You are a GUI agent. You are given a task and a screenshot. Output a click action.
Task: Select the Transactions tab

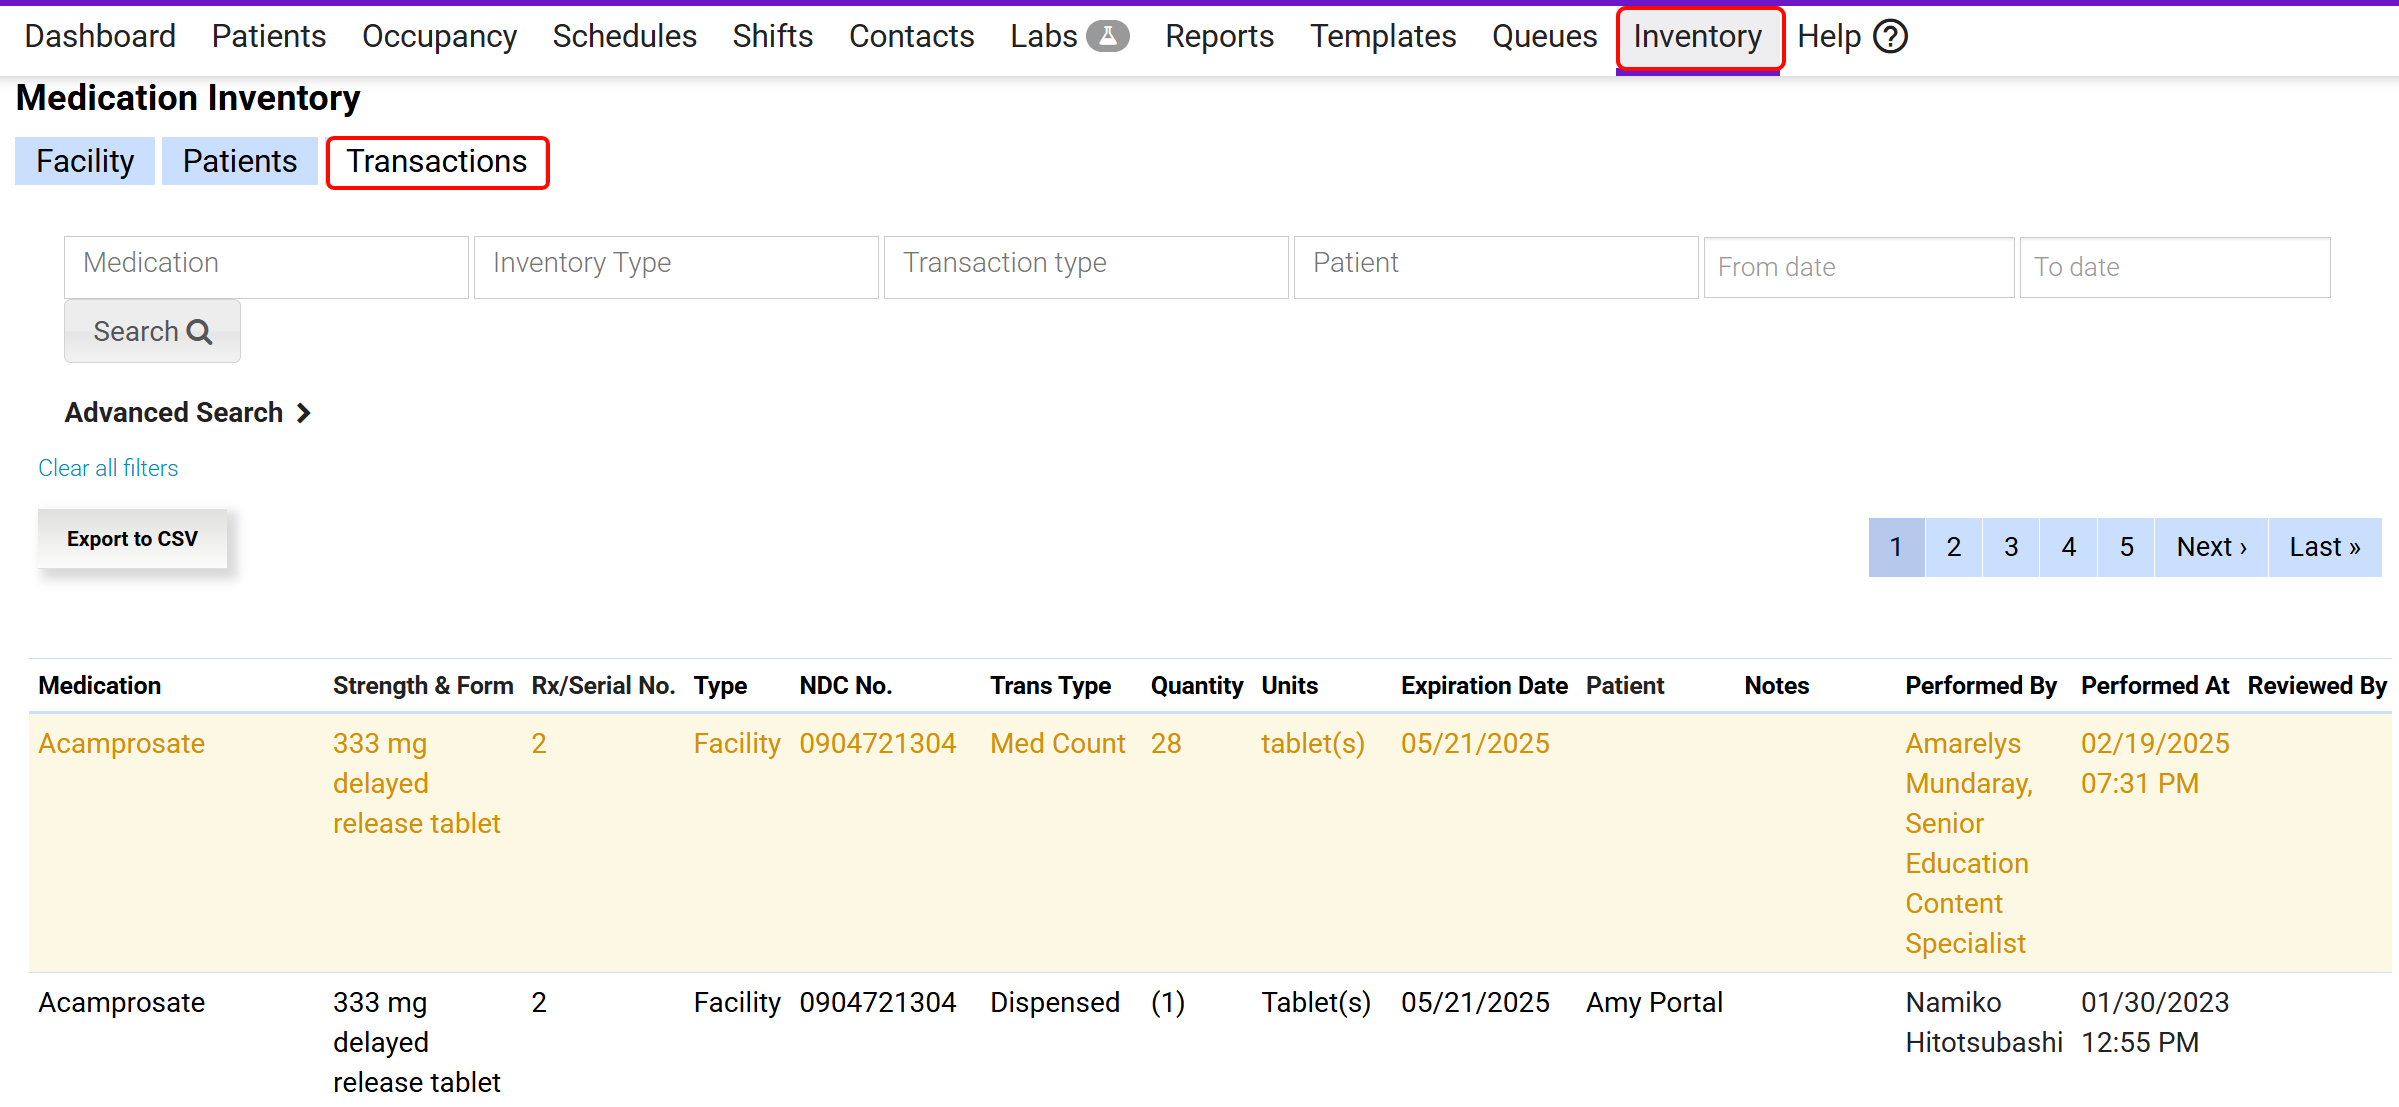[437, 162]
